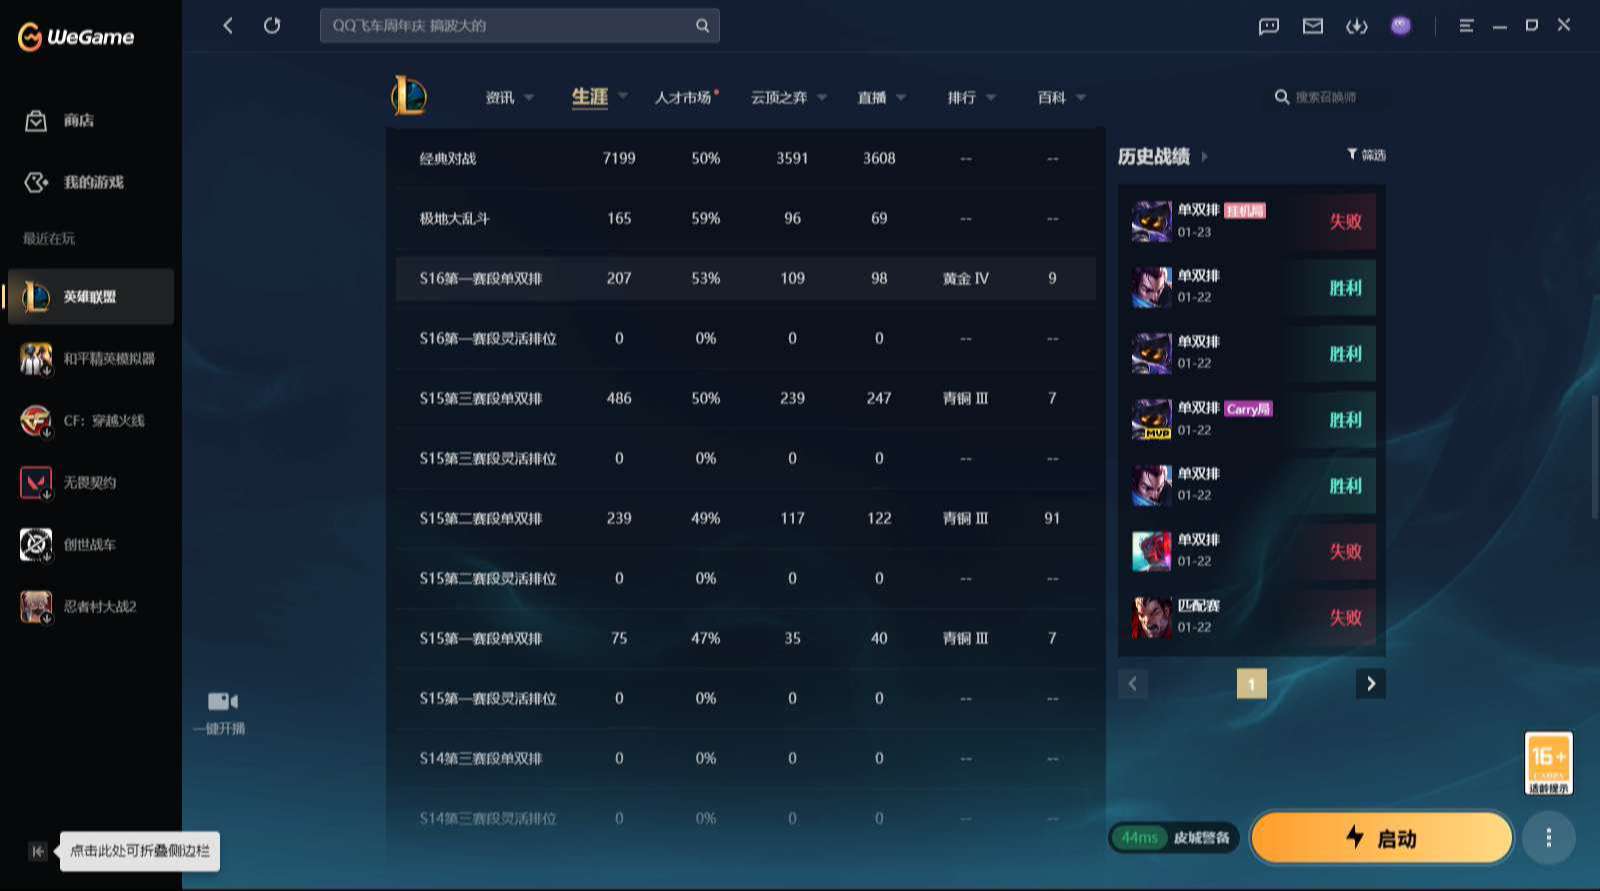1600x891 pixels.
Task: Open the filter for match history
Action: click(x=1366, y=155)
